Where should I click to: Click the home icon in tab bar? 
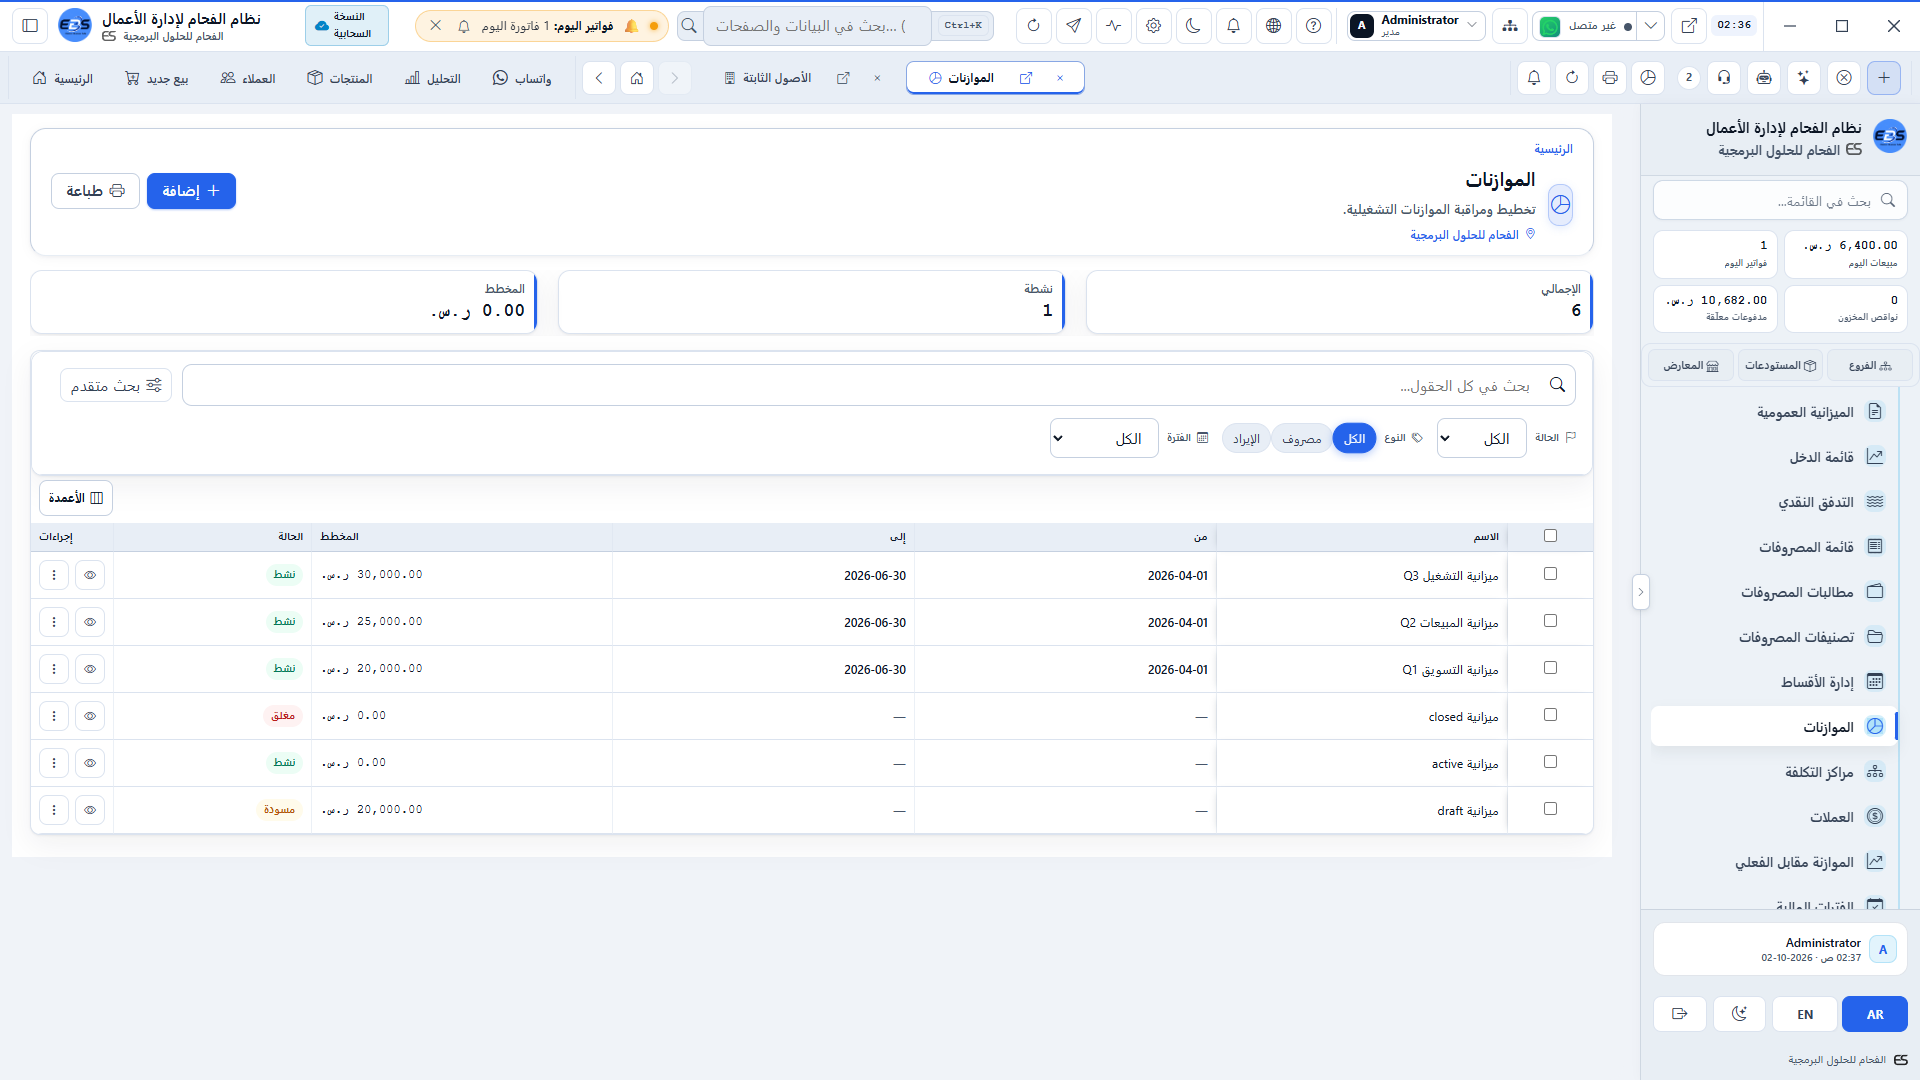pos(637,78)
